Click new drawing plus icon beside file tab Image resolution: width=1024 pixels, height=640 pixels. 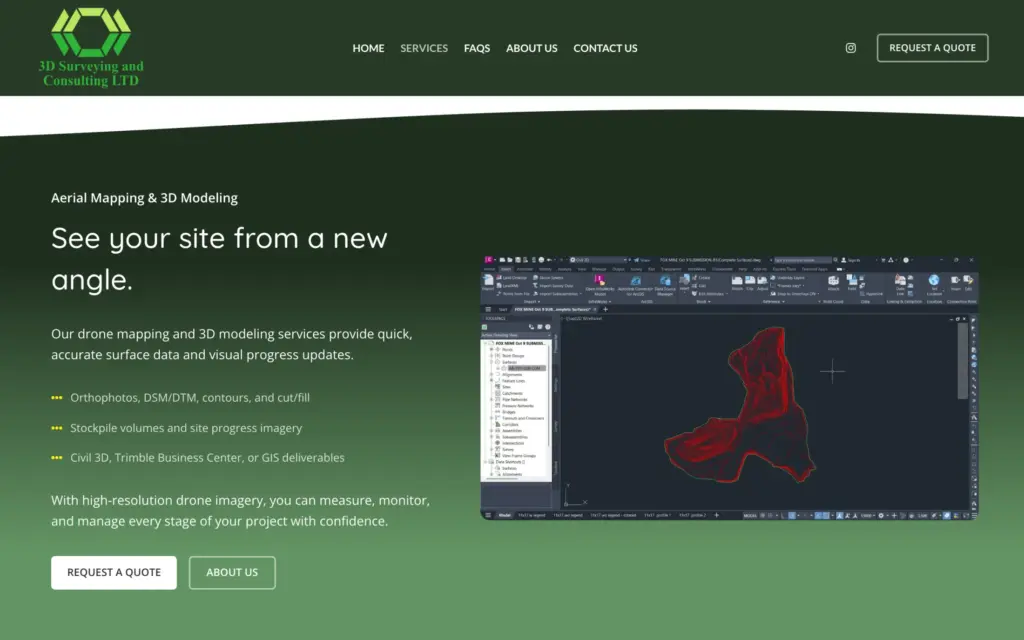(605, 310)
